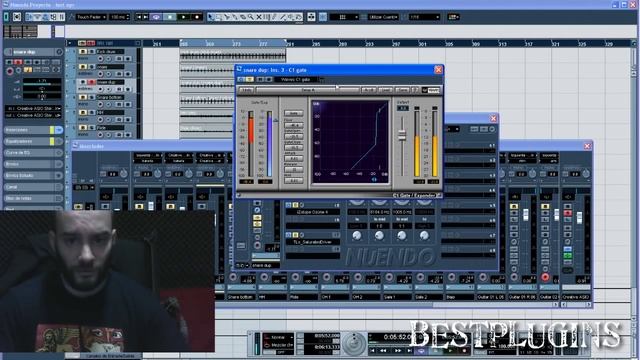640x360 pixels.
Task: Click the A->B copy button in C1 gate
Action: 369,90
